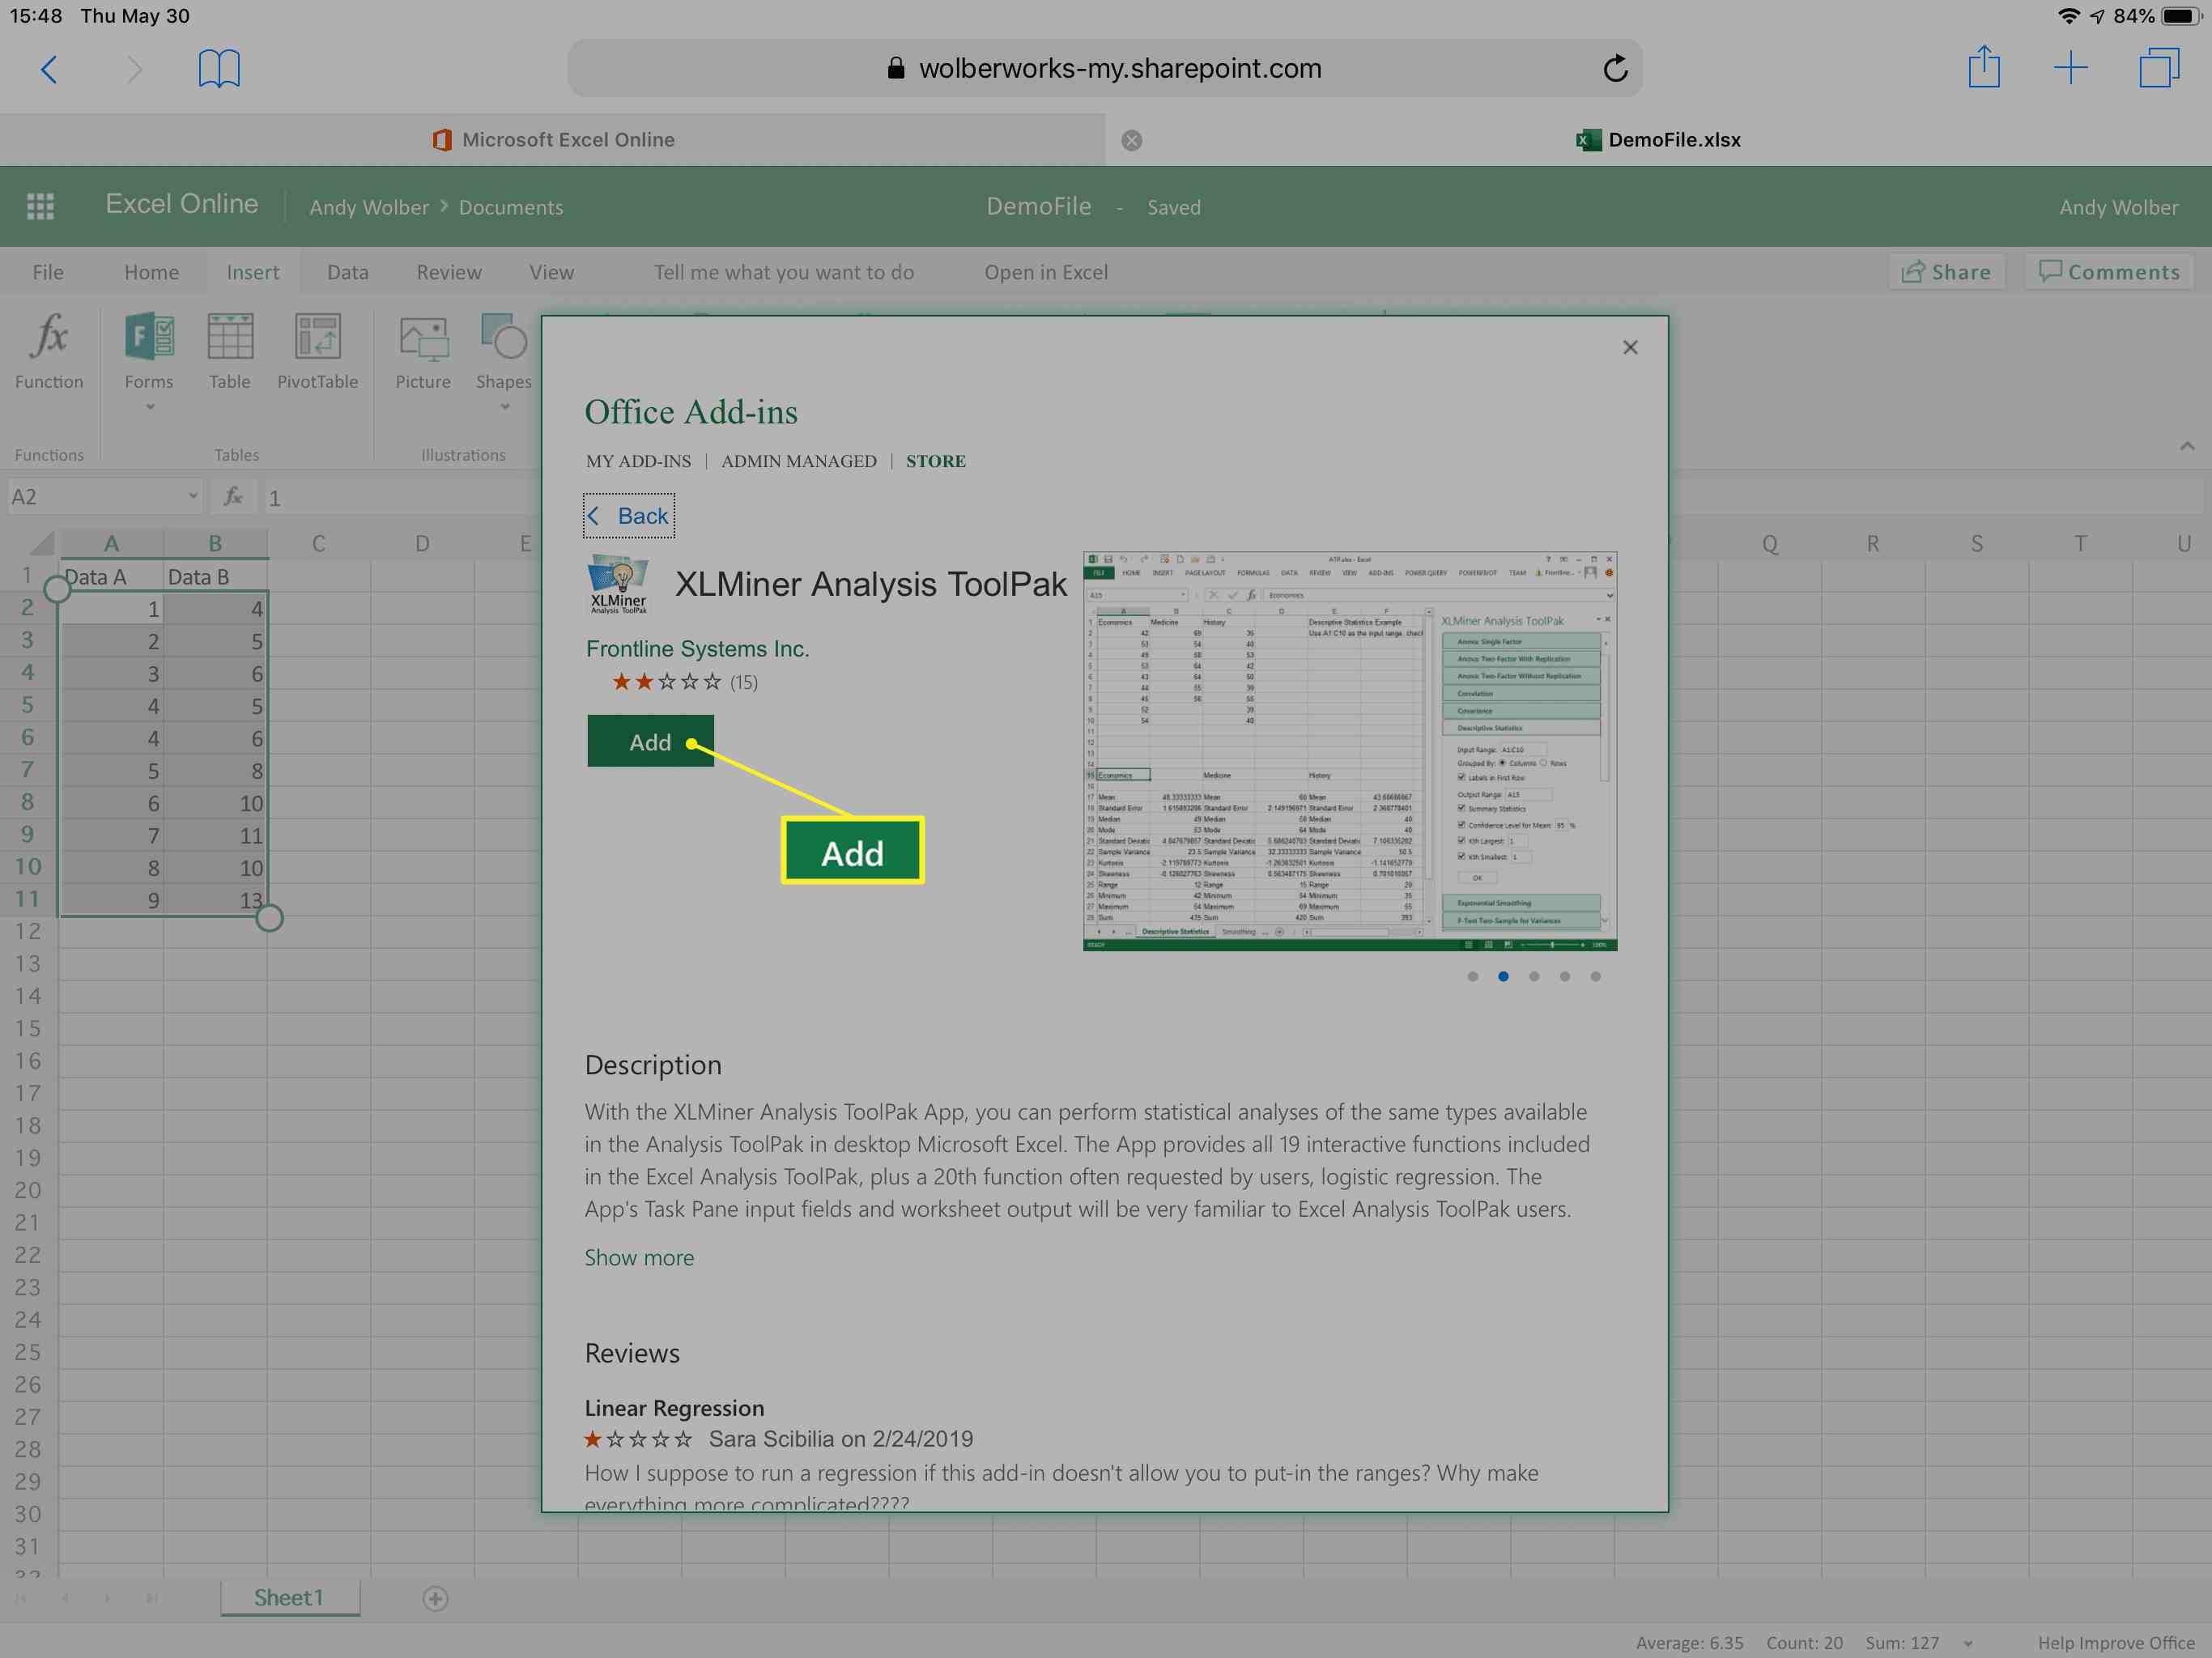Select the Sheet1 tab
The height and width of the screenshot is (1658, 2212).
click(x=289, y=1597)
